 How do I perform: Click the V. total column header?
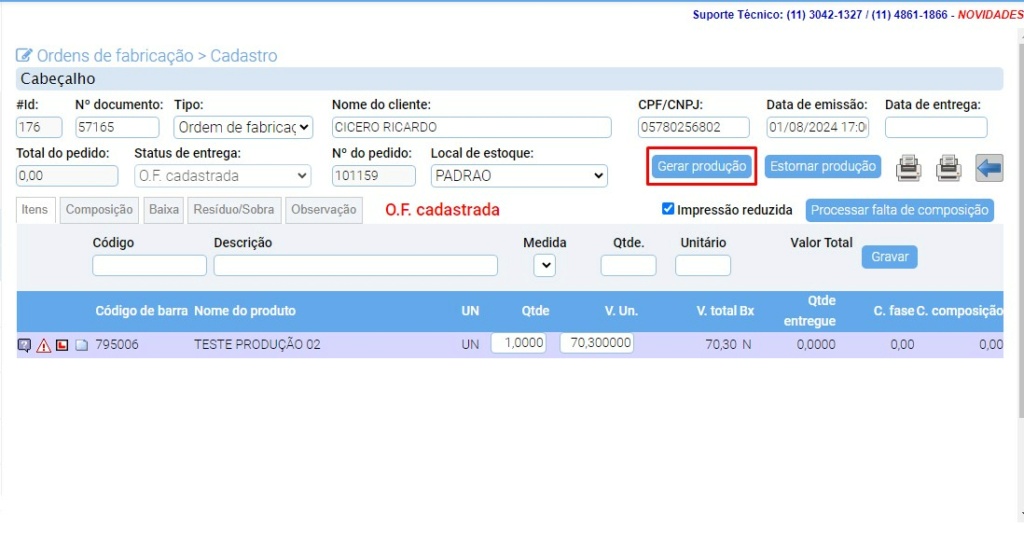click(x=716, y=311)
